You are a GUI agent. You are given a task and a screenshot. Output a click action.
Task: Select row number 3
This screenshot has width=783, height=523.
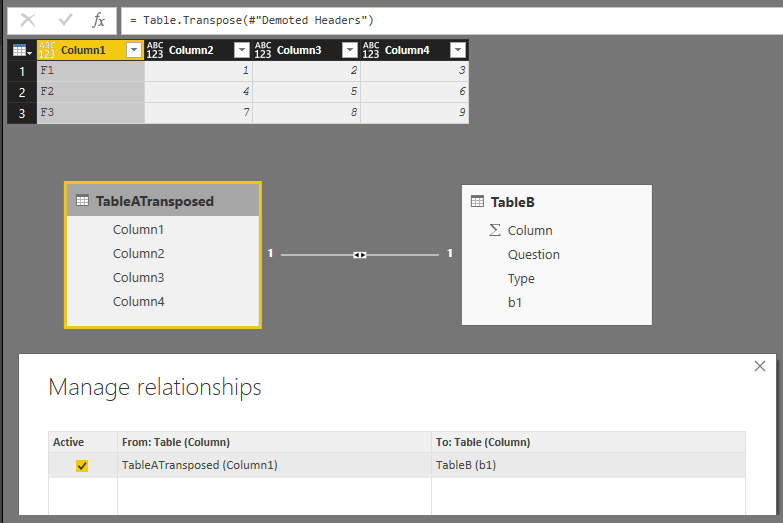point(22,113)
